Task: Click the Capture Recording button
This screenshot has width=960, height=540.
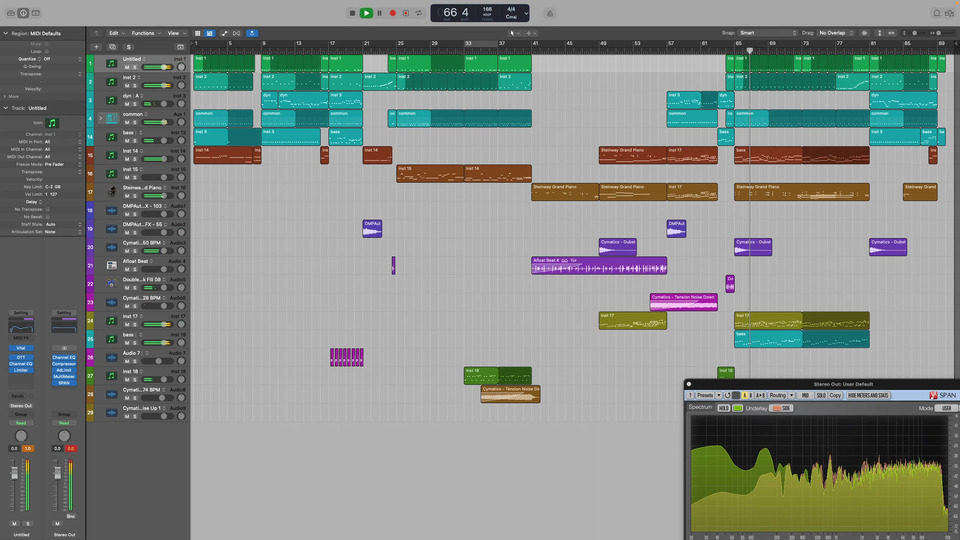Action: pos(405,13)
